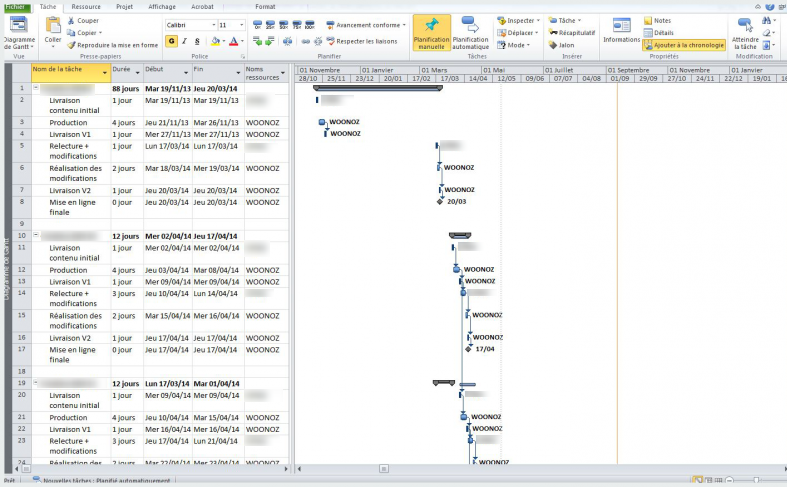Viewport: 787px width, 490px height.
Task: Toggle Planification manuelle mode
Action: click(431, 33)
